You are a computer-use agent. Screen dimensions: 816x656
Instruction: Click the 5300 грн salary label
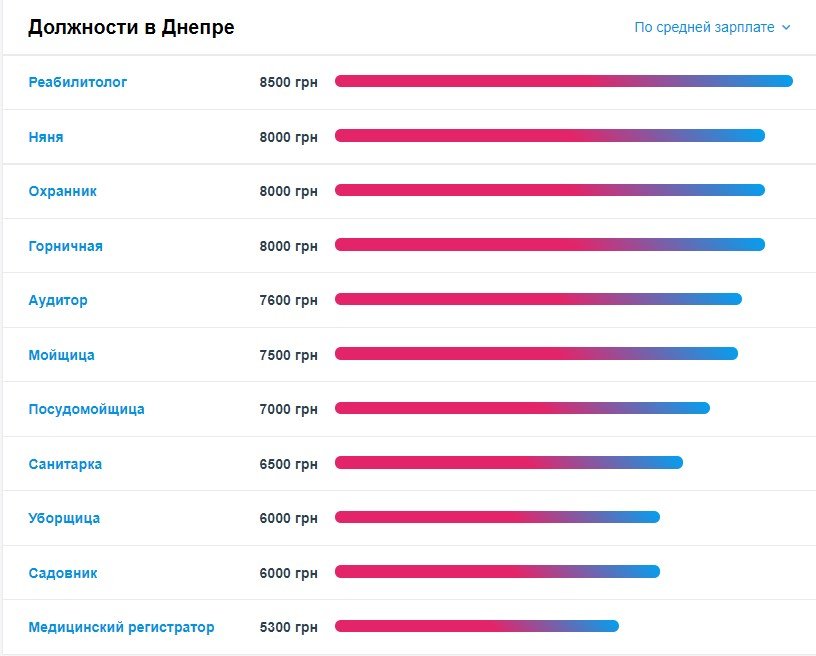click(289, 627)
